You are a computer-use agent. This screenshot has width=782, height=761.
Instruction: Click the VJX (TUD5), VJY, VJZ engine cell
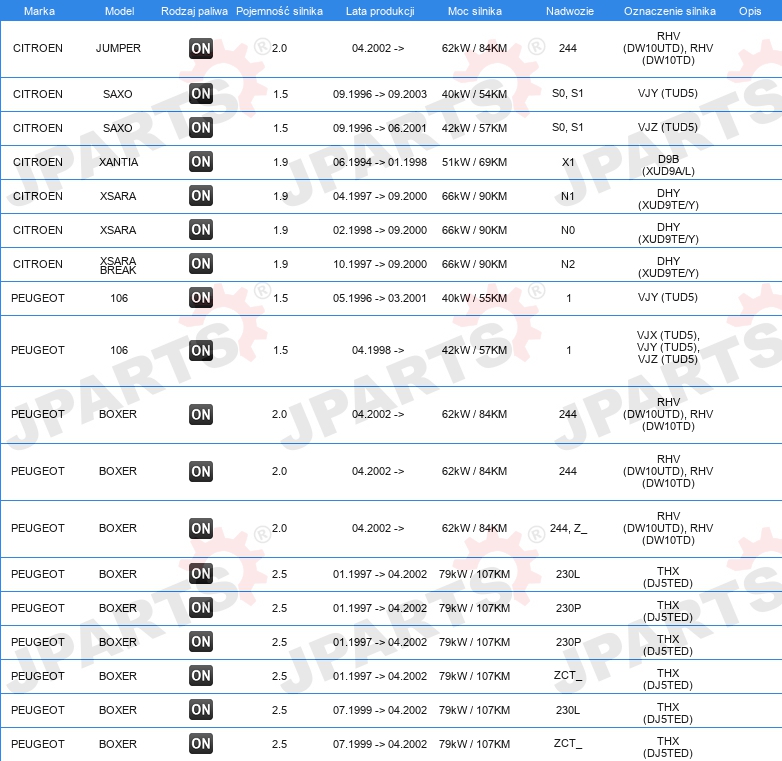[668, 347]
